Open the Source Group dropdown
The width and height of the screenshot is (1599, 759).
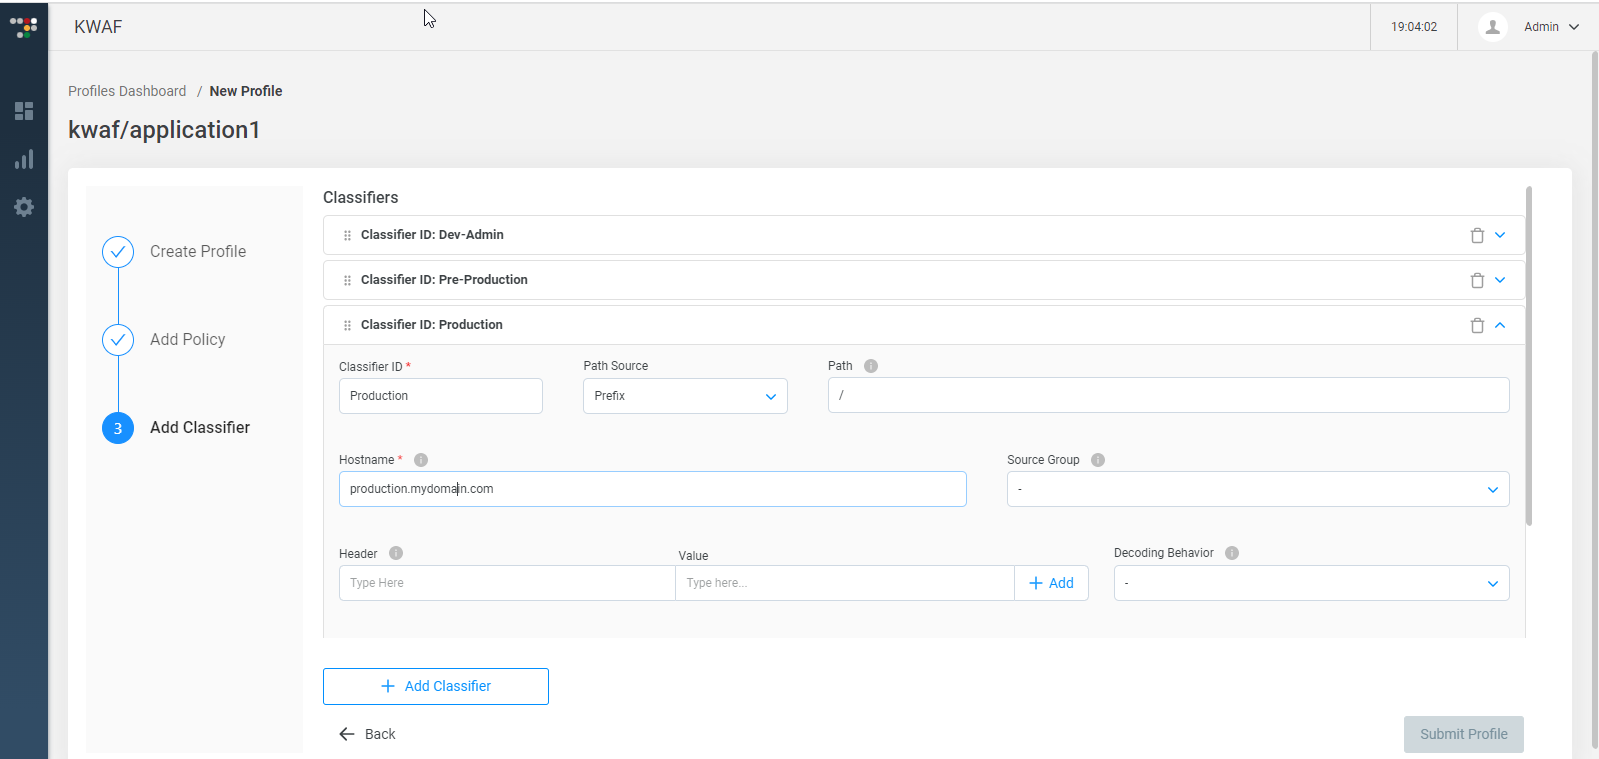pyautogui.click(x=1257, y=489)
